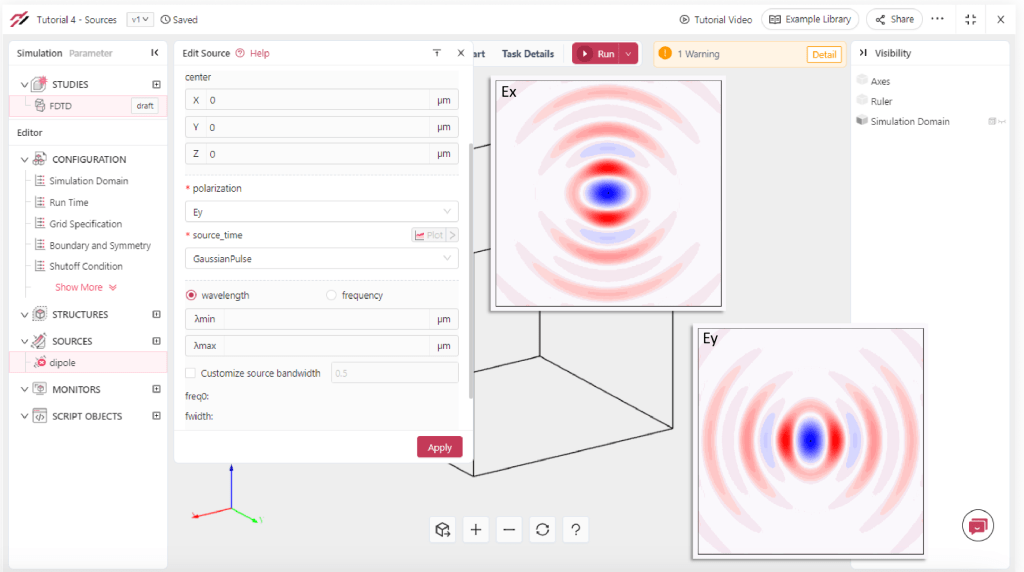Click the 3D view cube icon

coord(443,530)
